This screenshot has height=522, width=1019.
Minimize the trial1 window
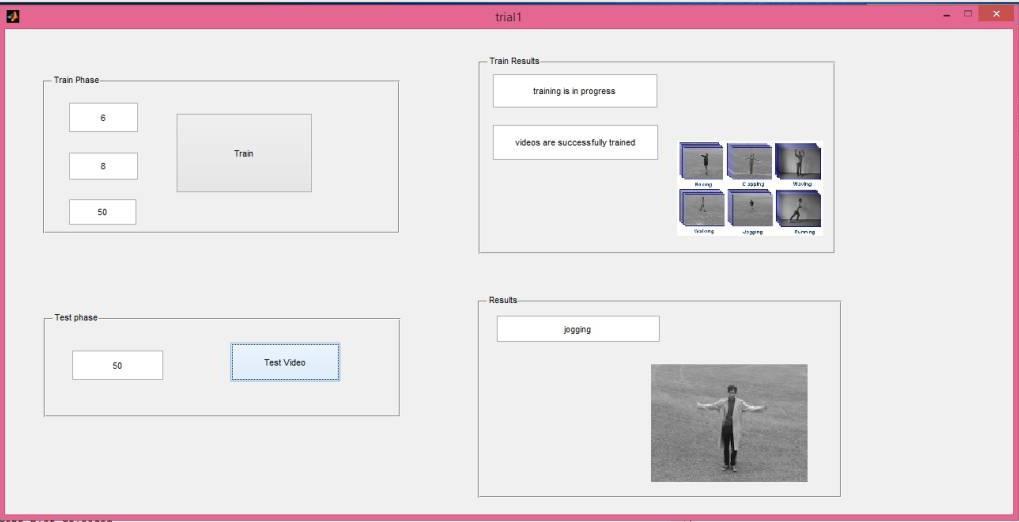point(946,14)
